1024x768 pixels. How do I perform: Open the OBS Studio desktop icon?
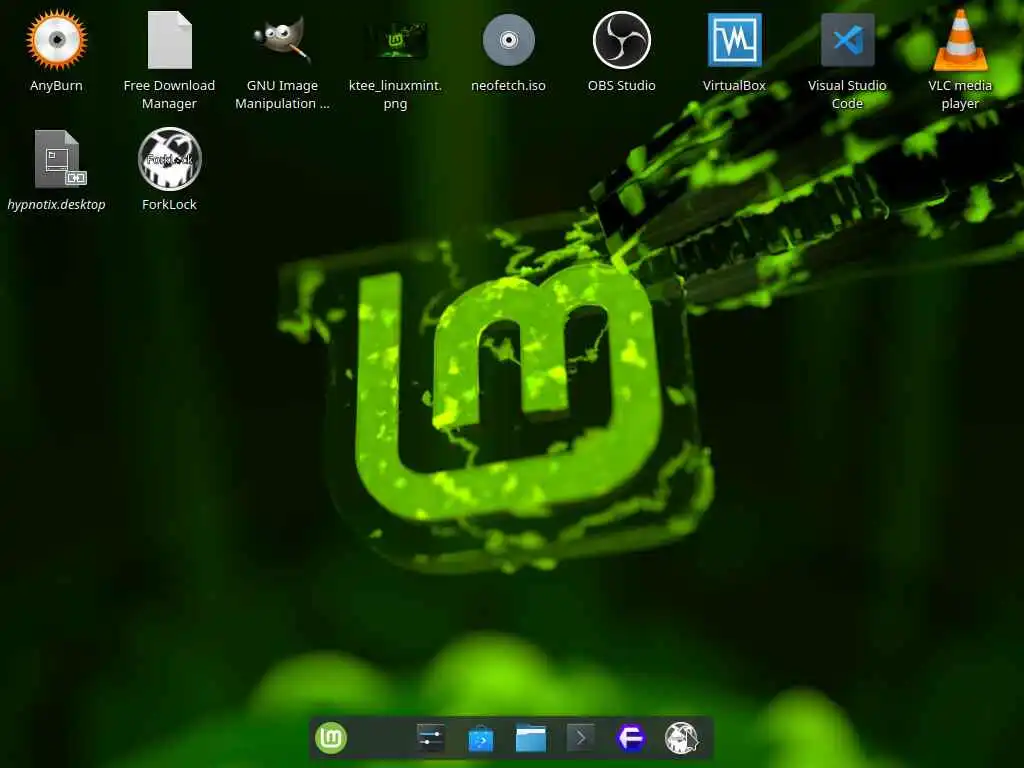coord(622,40)
